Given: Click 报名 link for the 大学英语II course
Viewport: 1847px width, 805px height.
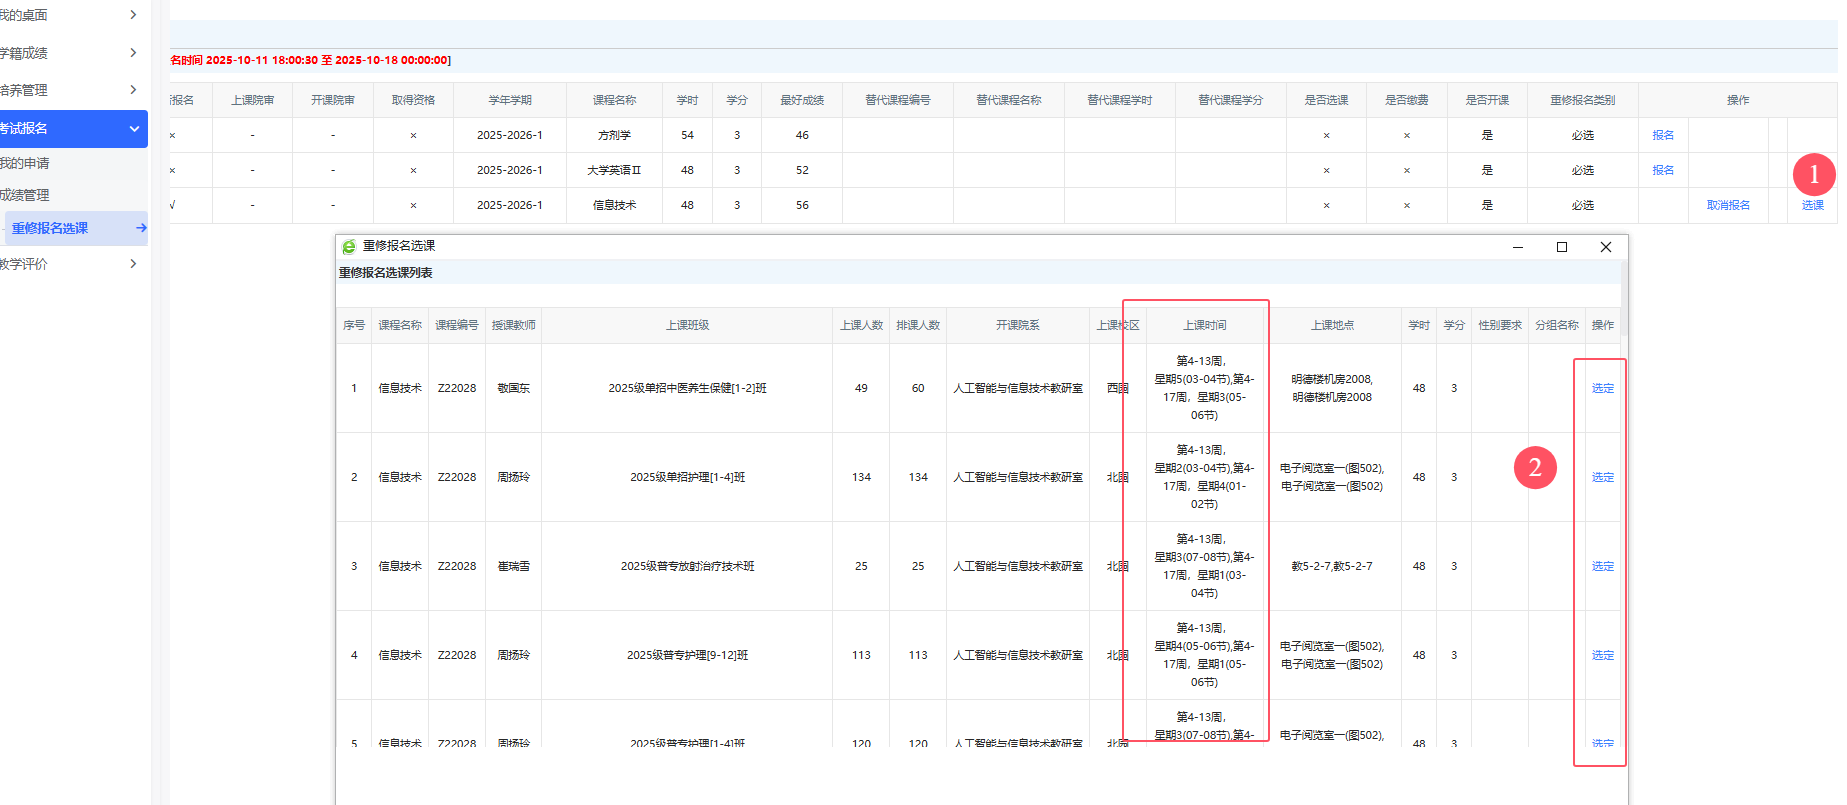Looking at the screenshot, I should [x=1662, y=170].
